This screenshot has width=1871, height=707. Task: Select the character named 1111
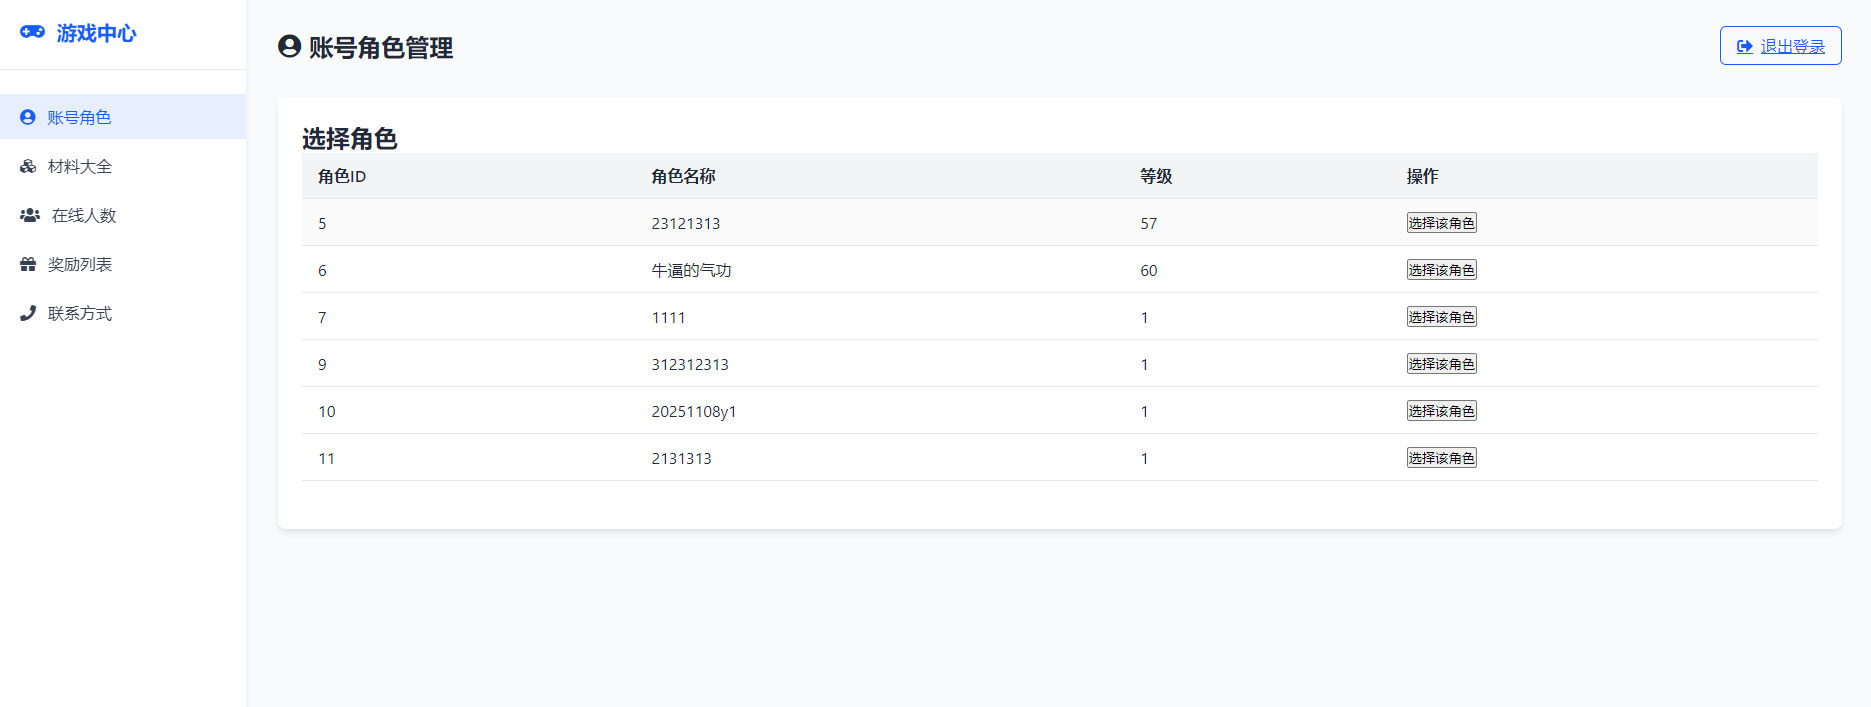1441,317
